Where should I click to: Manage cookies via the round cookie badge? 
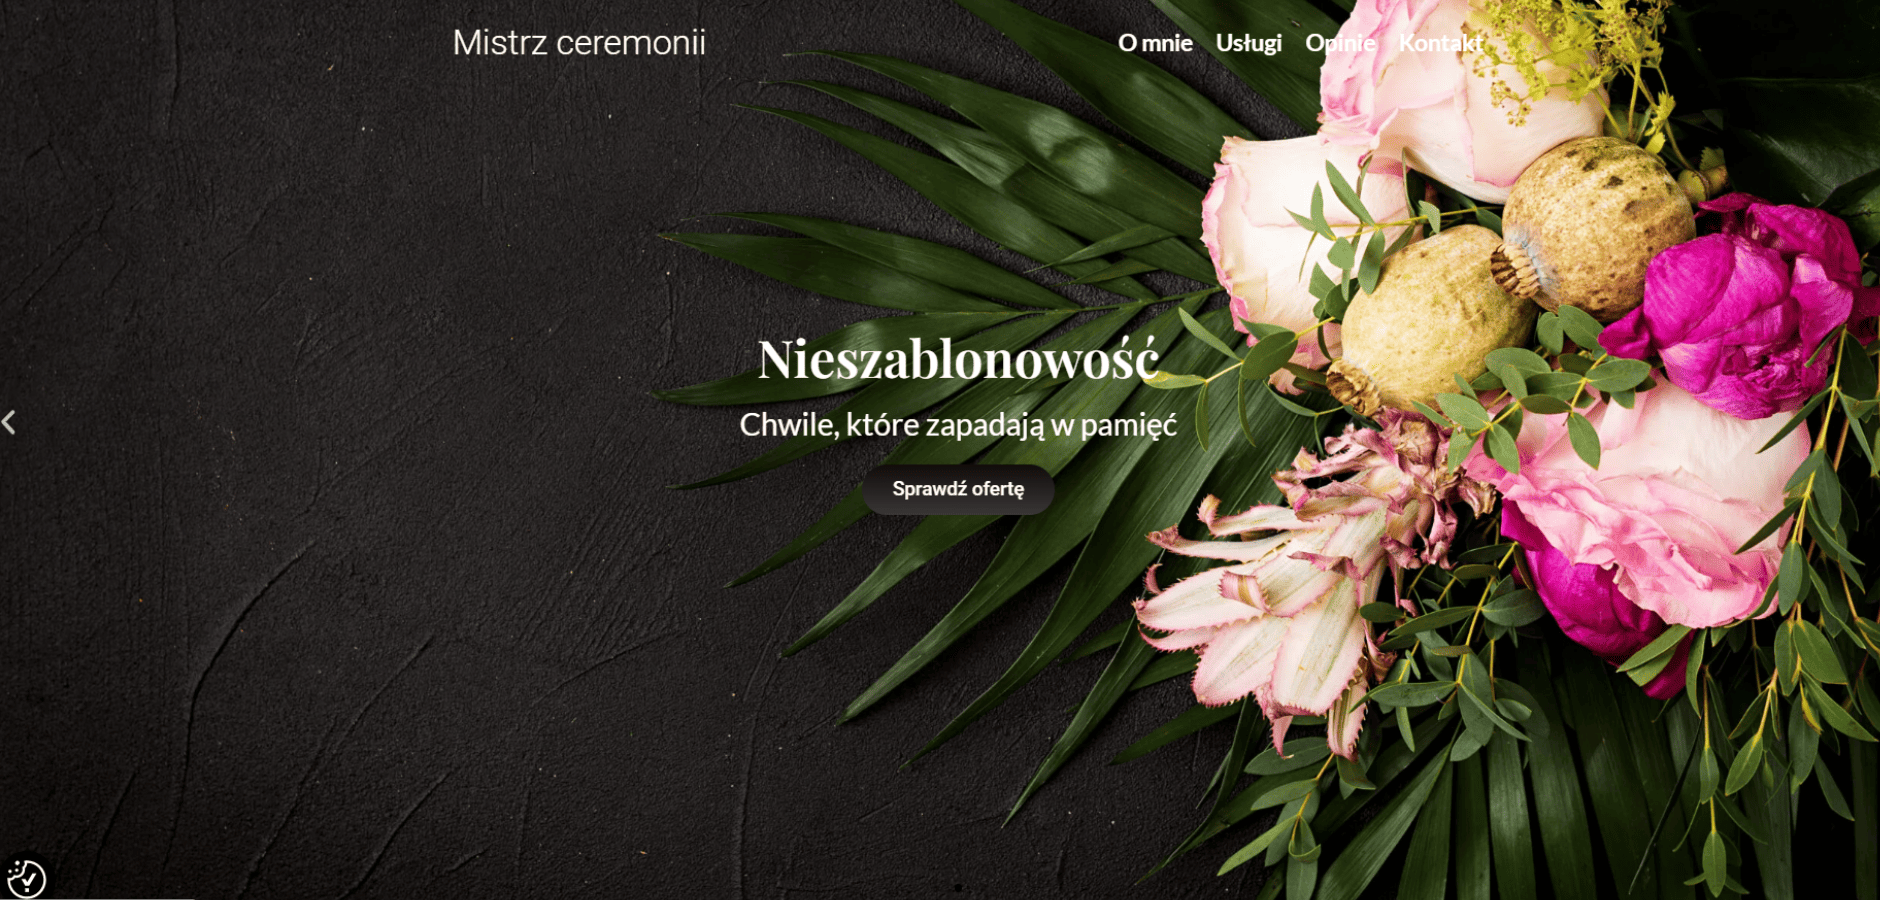26,878
